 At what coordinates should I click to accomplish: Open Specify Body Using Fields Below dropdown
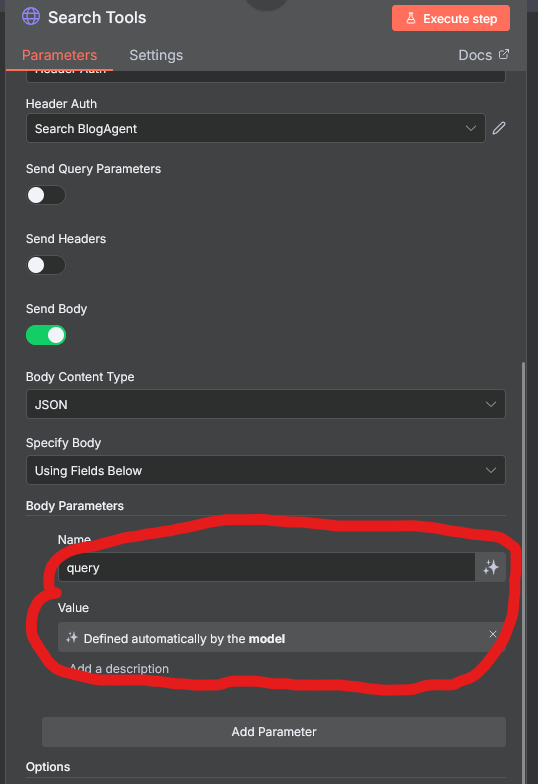266,470
